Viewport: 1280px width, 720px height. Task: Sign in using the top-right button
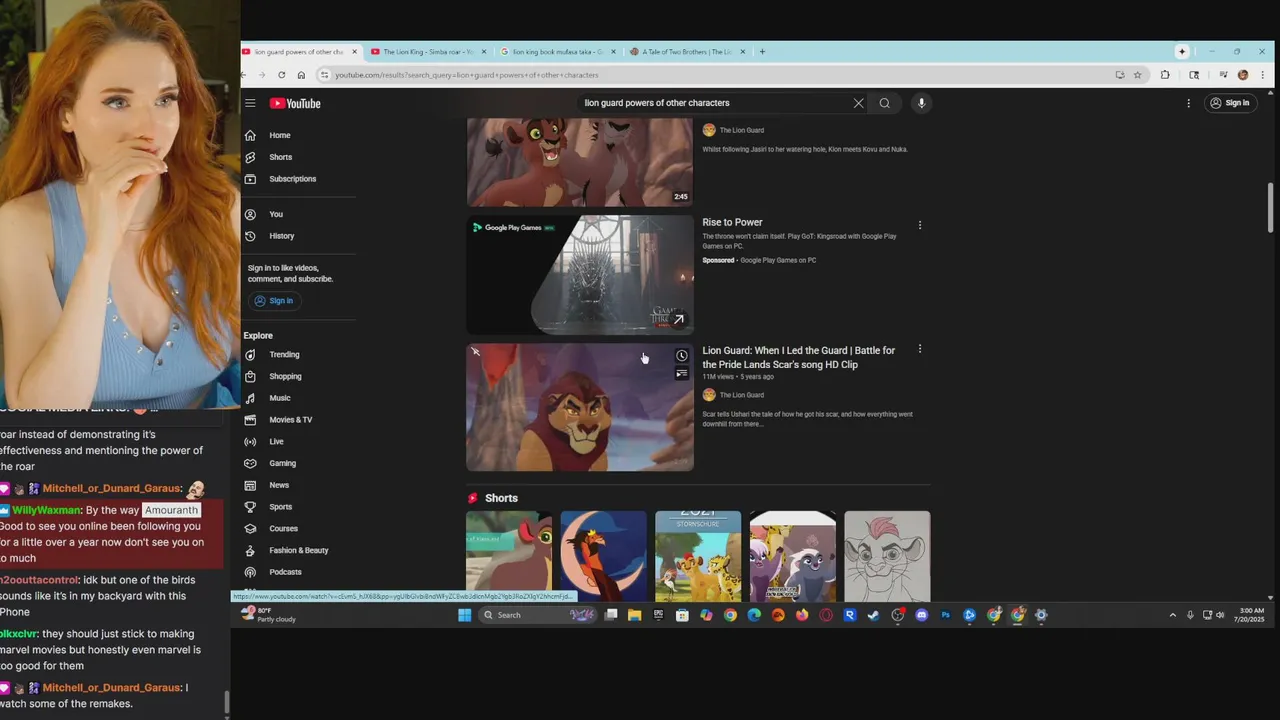[1230, 103]
